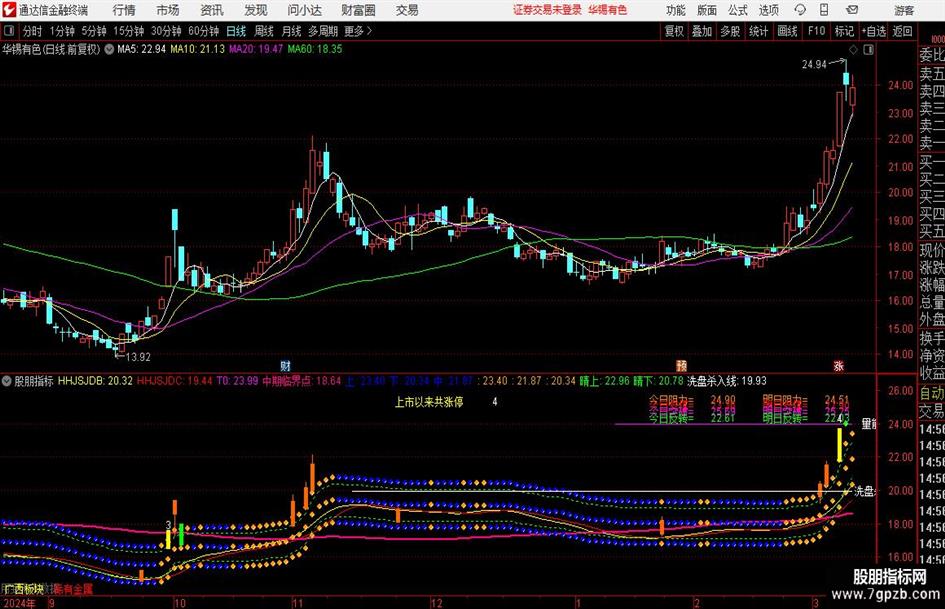Click the HHJSJDB: 20.32 indicator value

pyautogui.click(x=95, y=381)
